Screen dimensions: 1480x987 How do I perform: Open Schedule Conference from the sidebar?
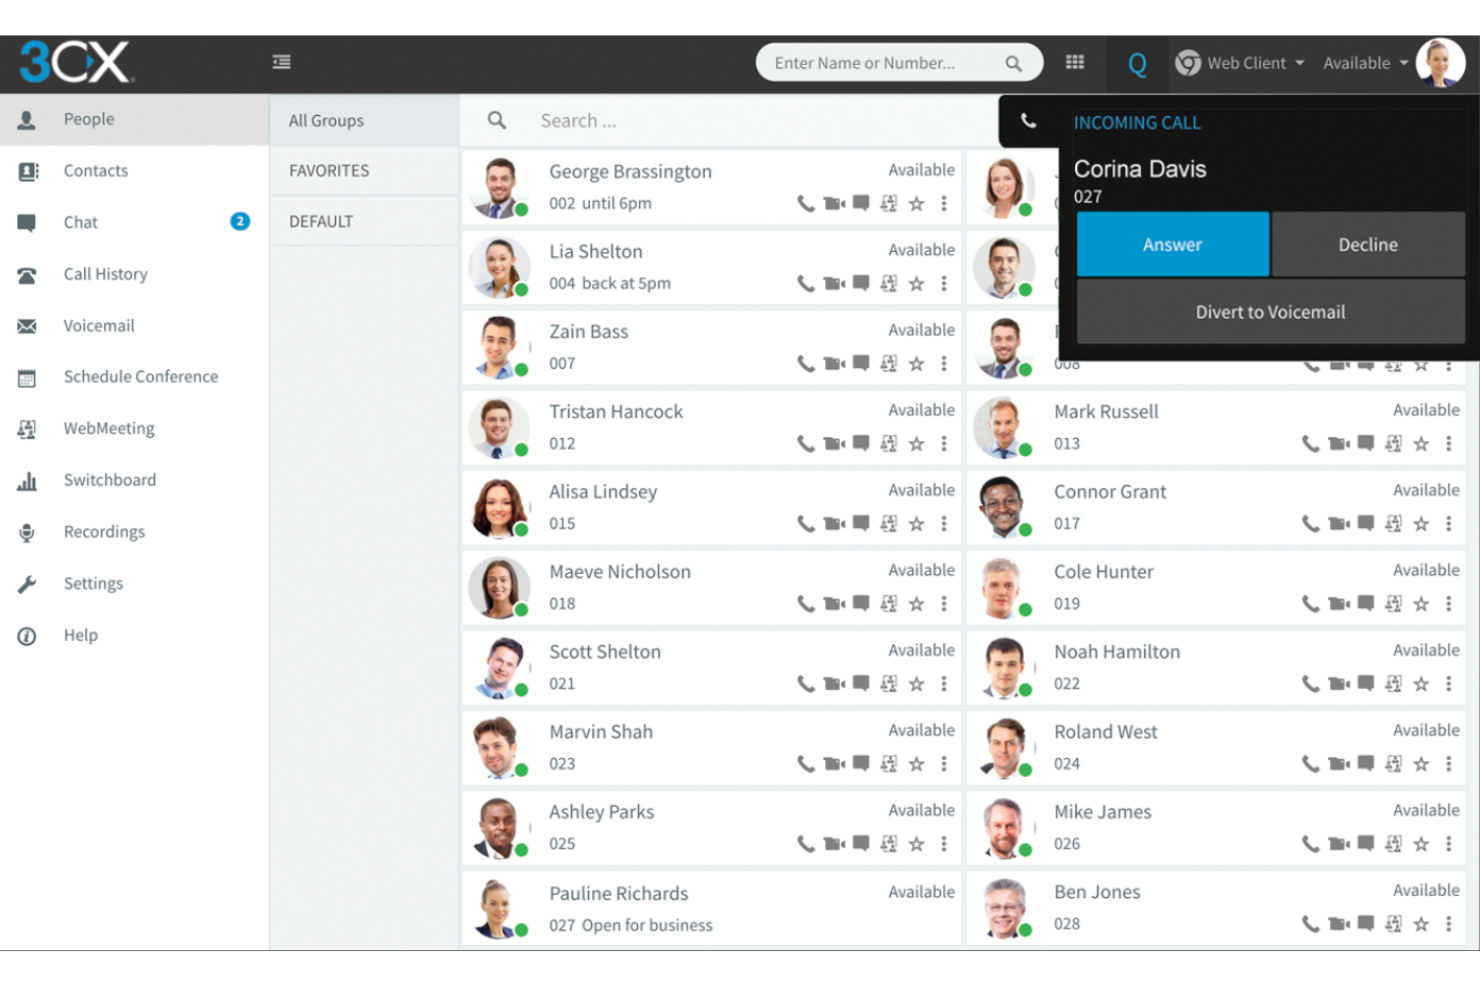click(x=140, y=376)
